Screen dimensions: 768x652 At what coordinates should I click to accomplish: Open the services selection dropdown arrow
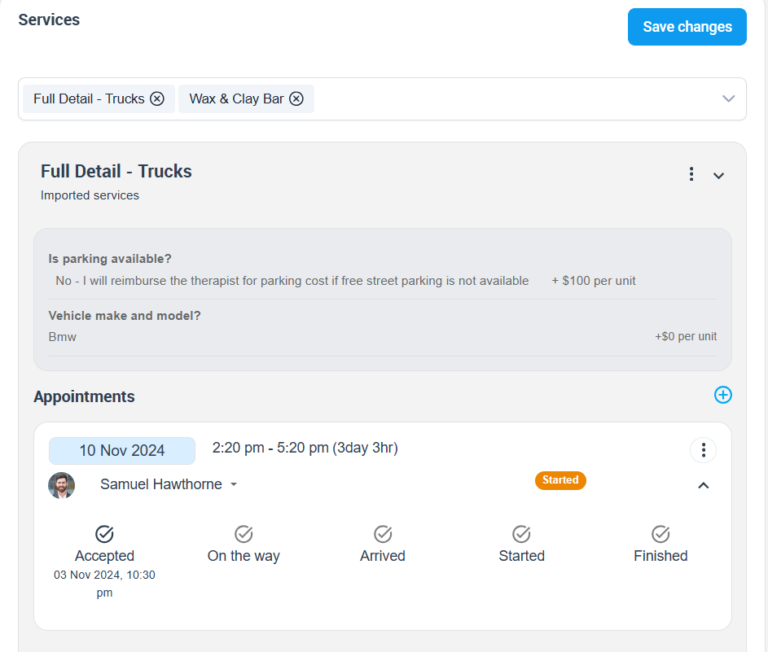click(x=728, y=99)
